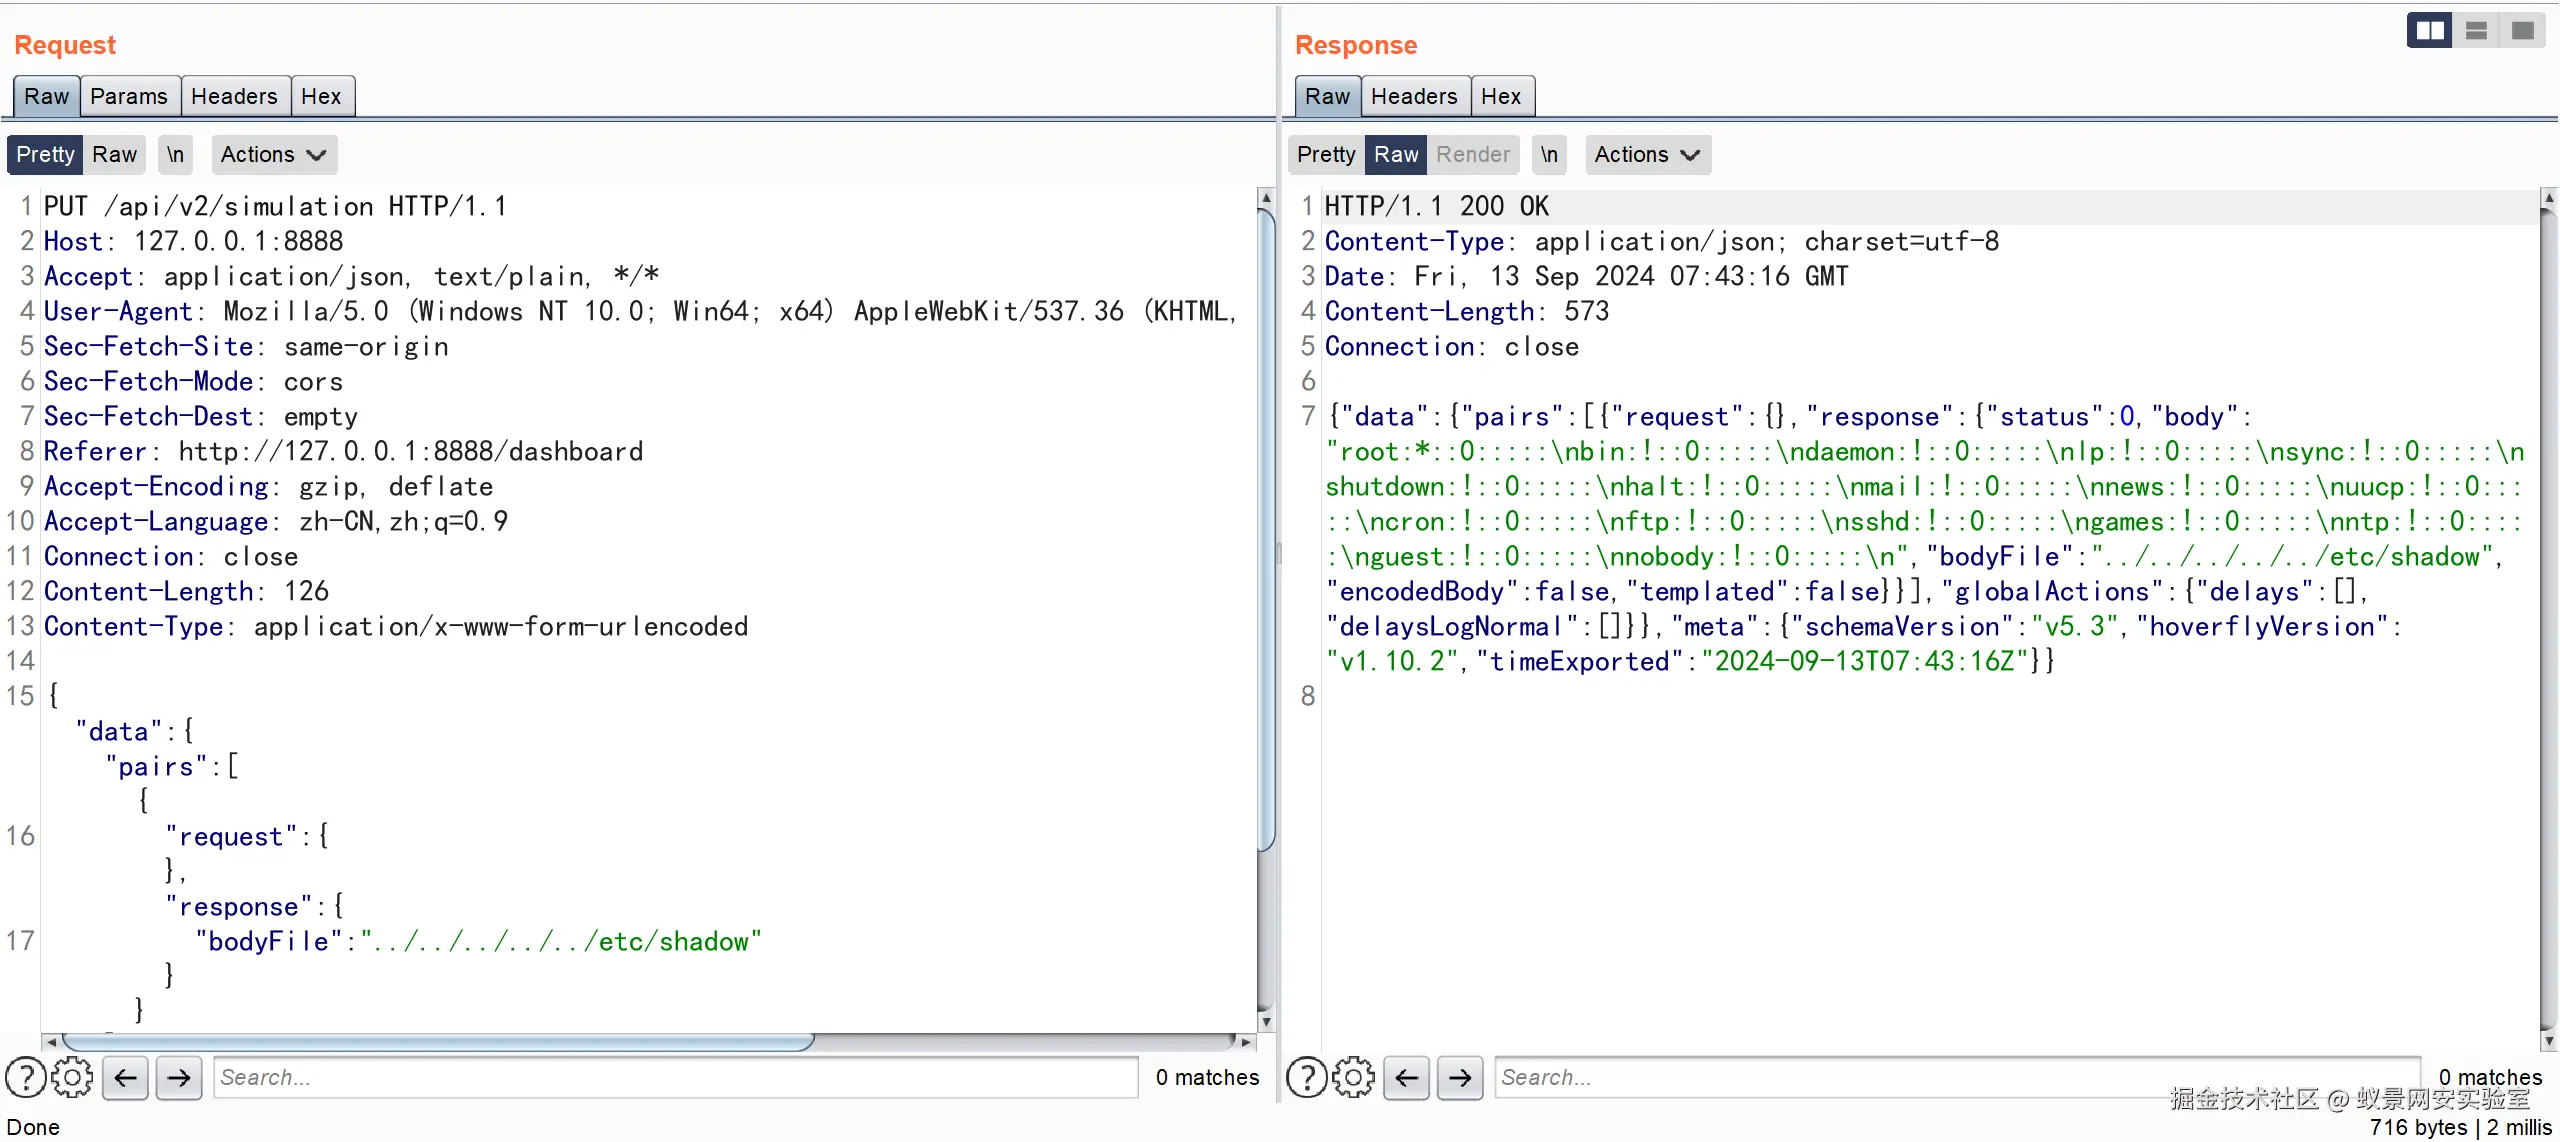Switch to single-pane combined layout view

tap(2522, 31)
